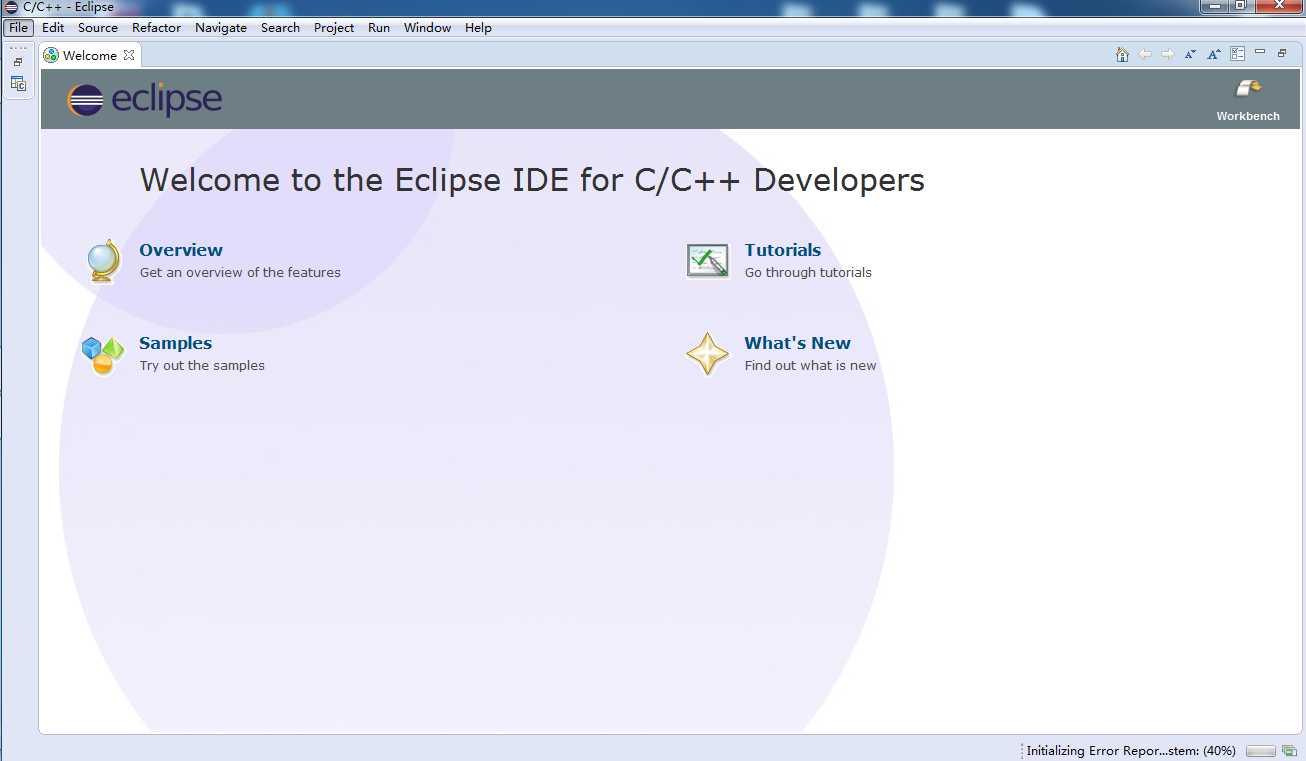Image resolution: width=1306 pixels, height=761 pixels.
Task: Click 'Initializing Error Repor...stem: (40%)' status text
Action: pos(1131,751)
